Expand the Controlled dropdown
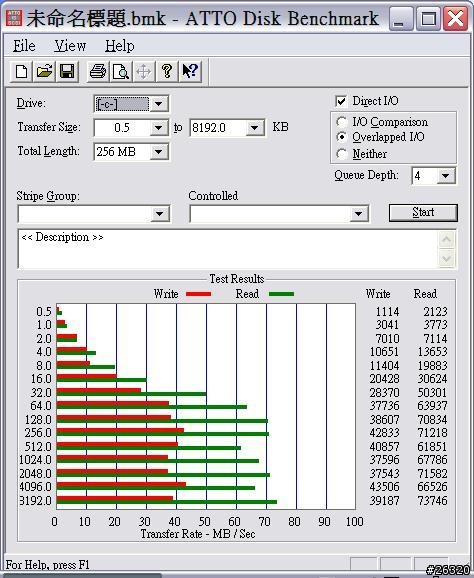The height and width of the screenshot is (578, 474). click(358, 214)
